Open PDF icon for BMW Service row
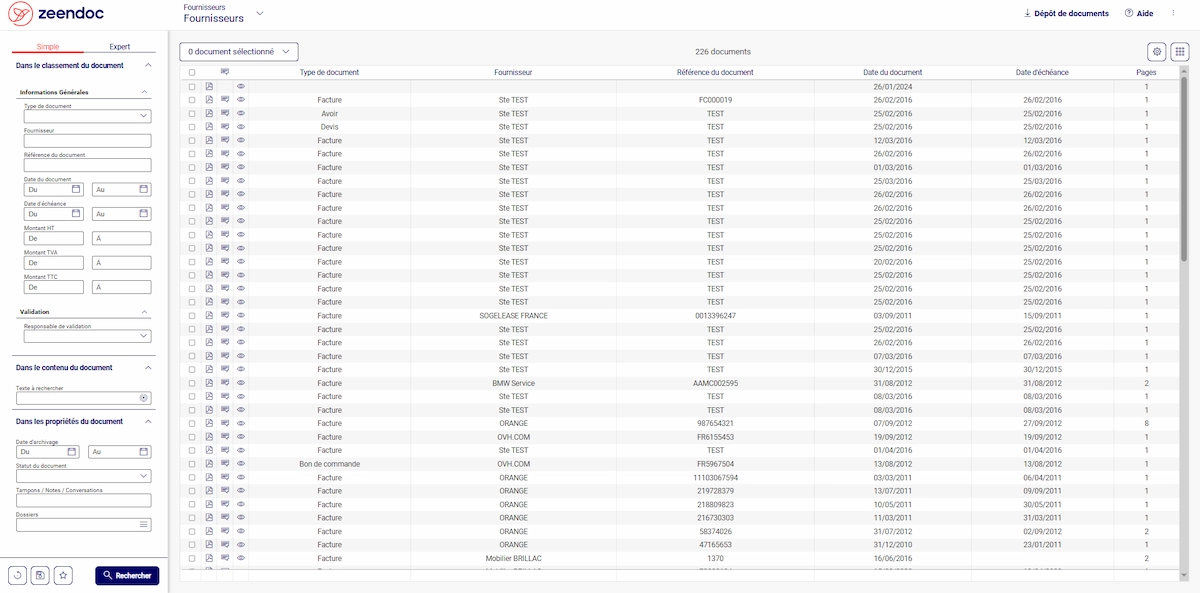This screenshot has width=1200, height=593. [x=209, y=383]
